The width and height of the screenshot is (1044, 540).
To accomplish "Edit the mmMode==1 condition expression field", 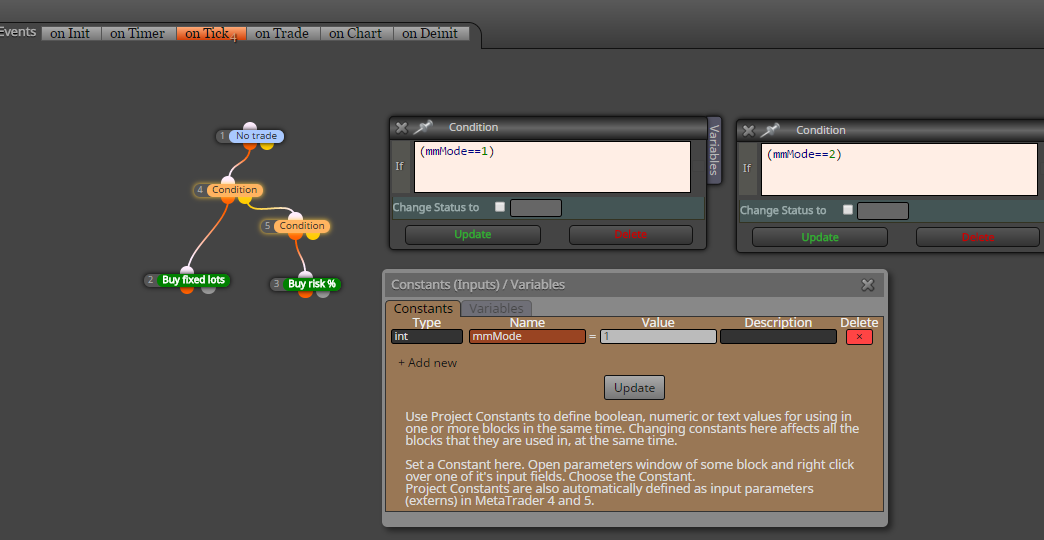I will pos(553,167).
